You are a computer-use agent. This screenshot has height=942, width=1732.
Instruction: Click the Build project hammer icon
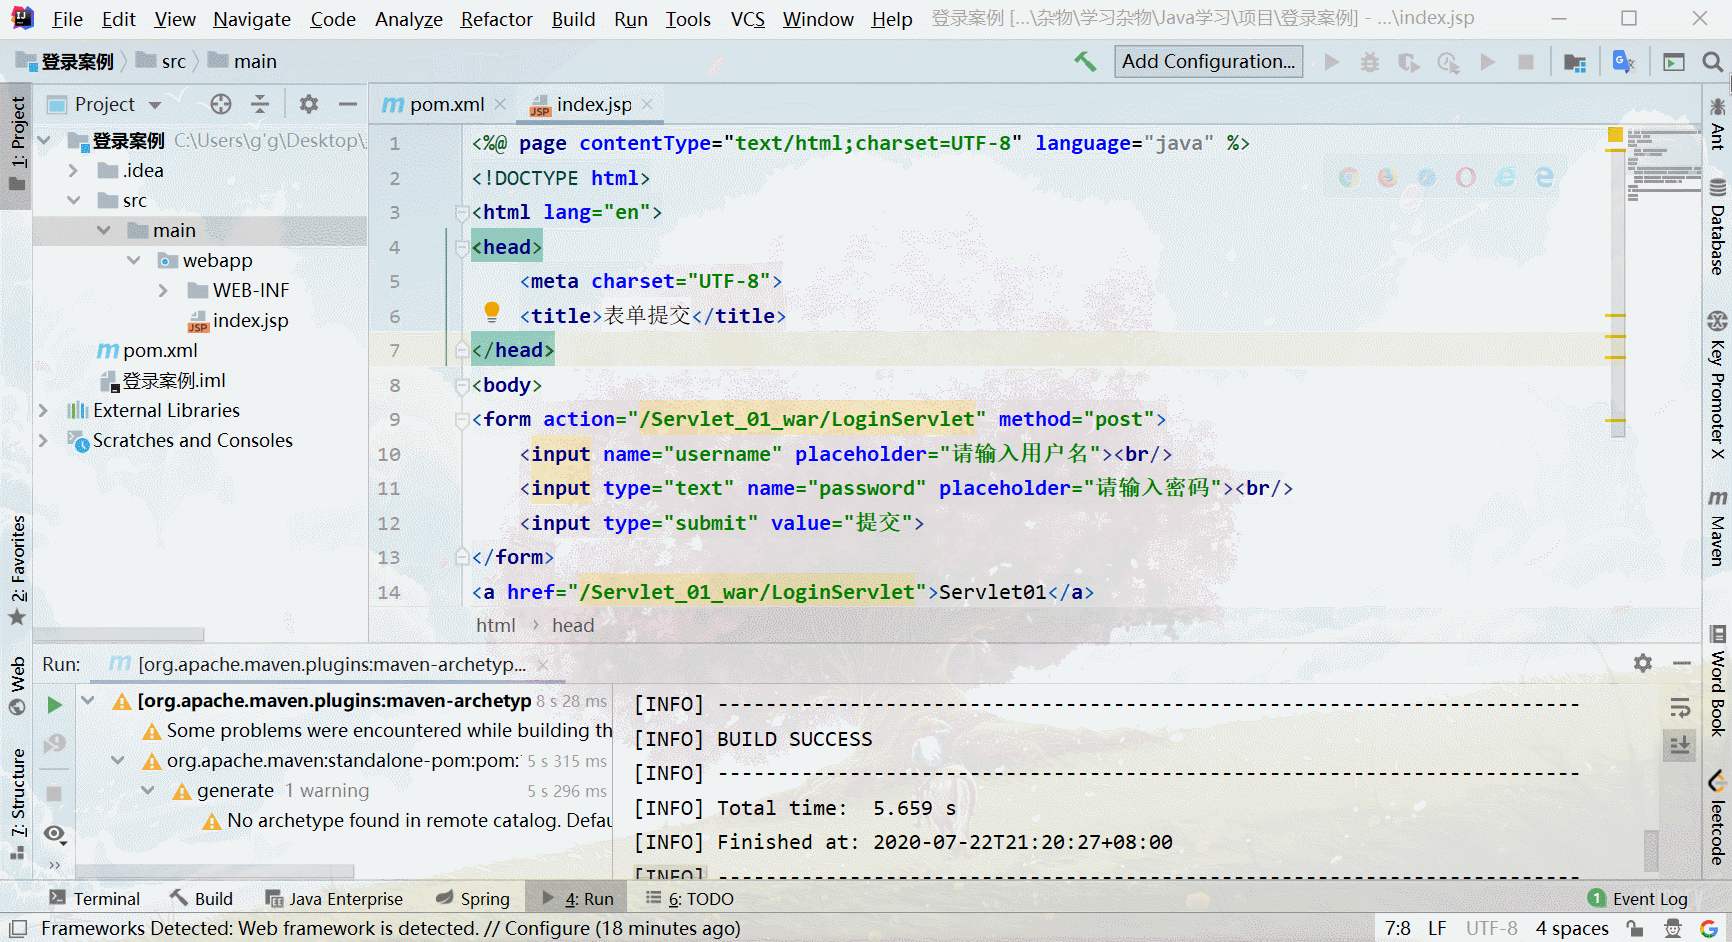pos(1085,61)
